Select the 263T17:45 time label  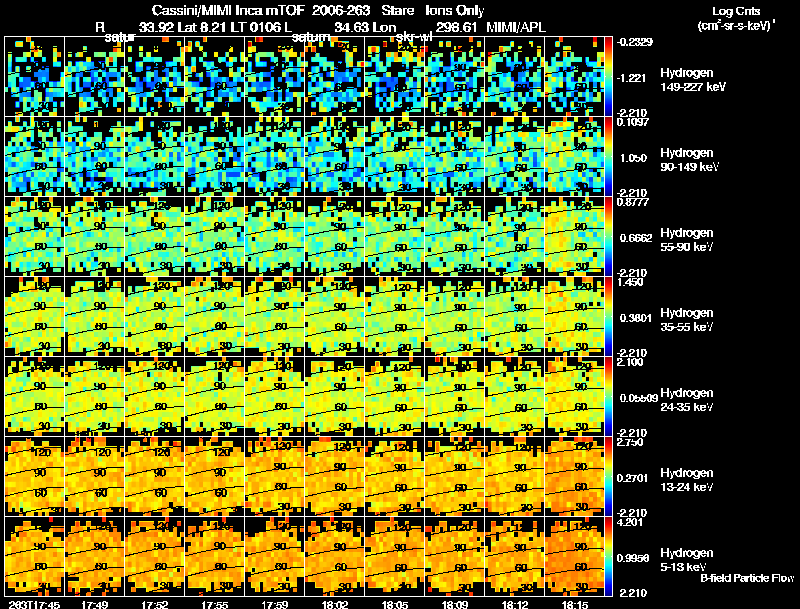34,604
